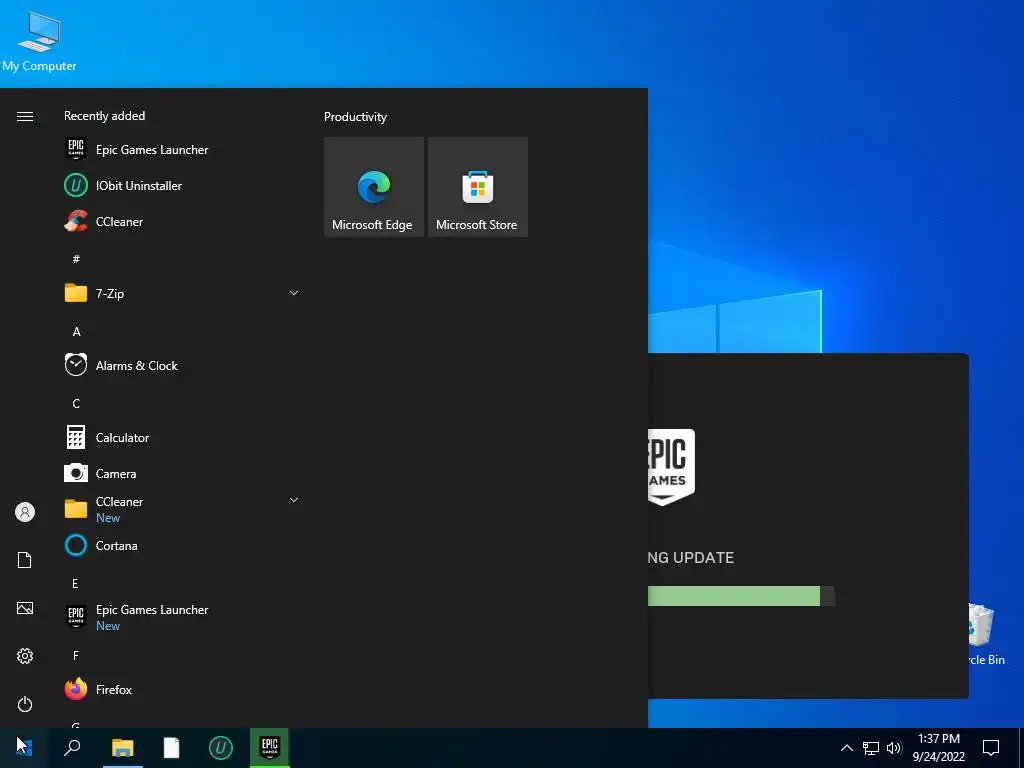The width and height of the screenshot is (1024, 768).
Task: Open CCleaner app under Recently added
Action: click(182, 221)
